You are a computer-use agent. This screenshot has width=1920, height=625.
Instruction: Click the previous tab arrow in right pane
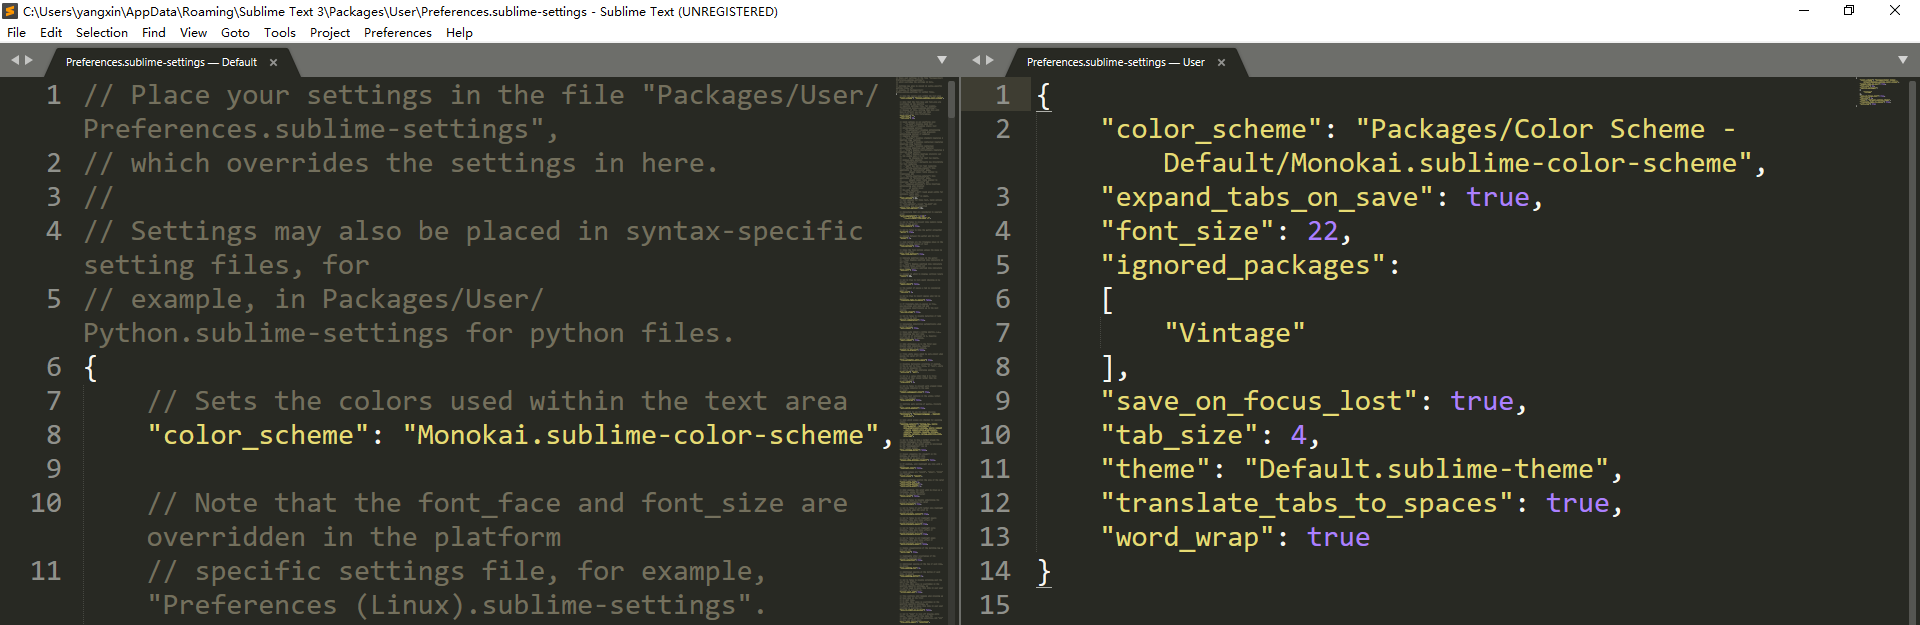(x=976, y=61)
